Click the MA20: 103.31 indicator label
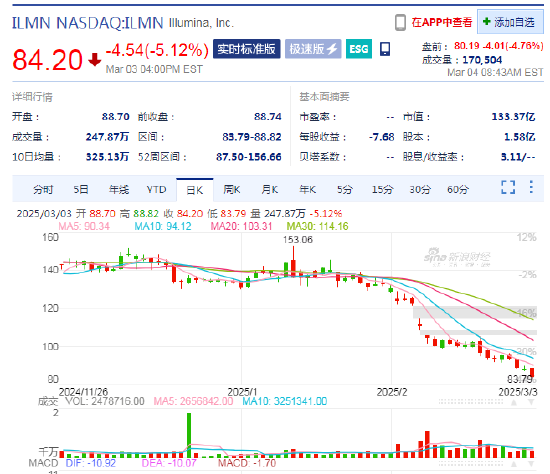The width and height of the screenshot is (550, 474). coord(241,226)
